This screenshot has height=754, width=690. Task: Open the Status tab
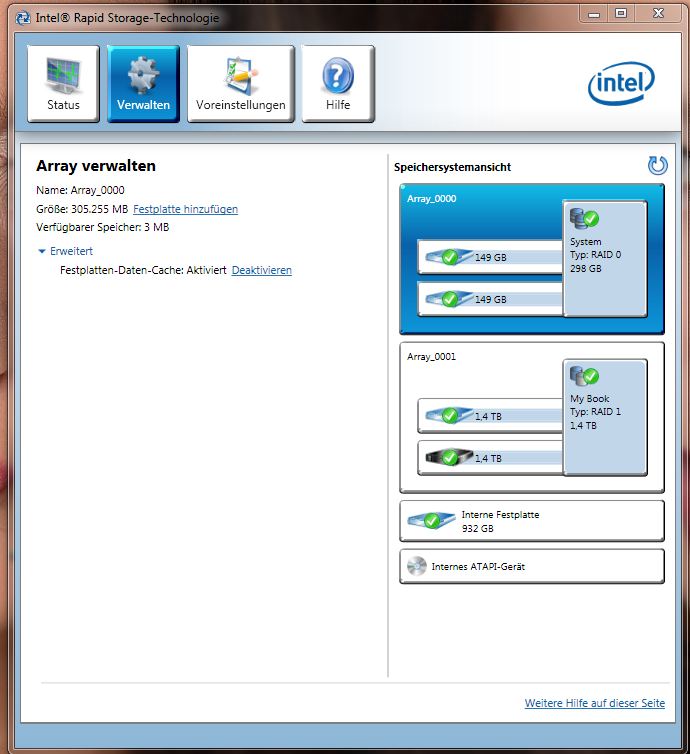pos(63,84)
